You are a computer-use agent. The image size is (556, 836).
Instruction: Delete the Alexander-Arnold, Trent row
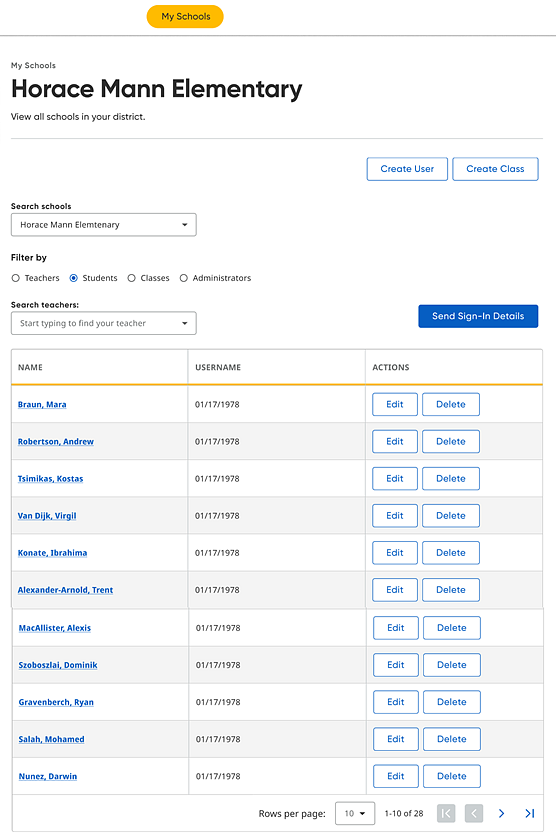[451, 590]
